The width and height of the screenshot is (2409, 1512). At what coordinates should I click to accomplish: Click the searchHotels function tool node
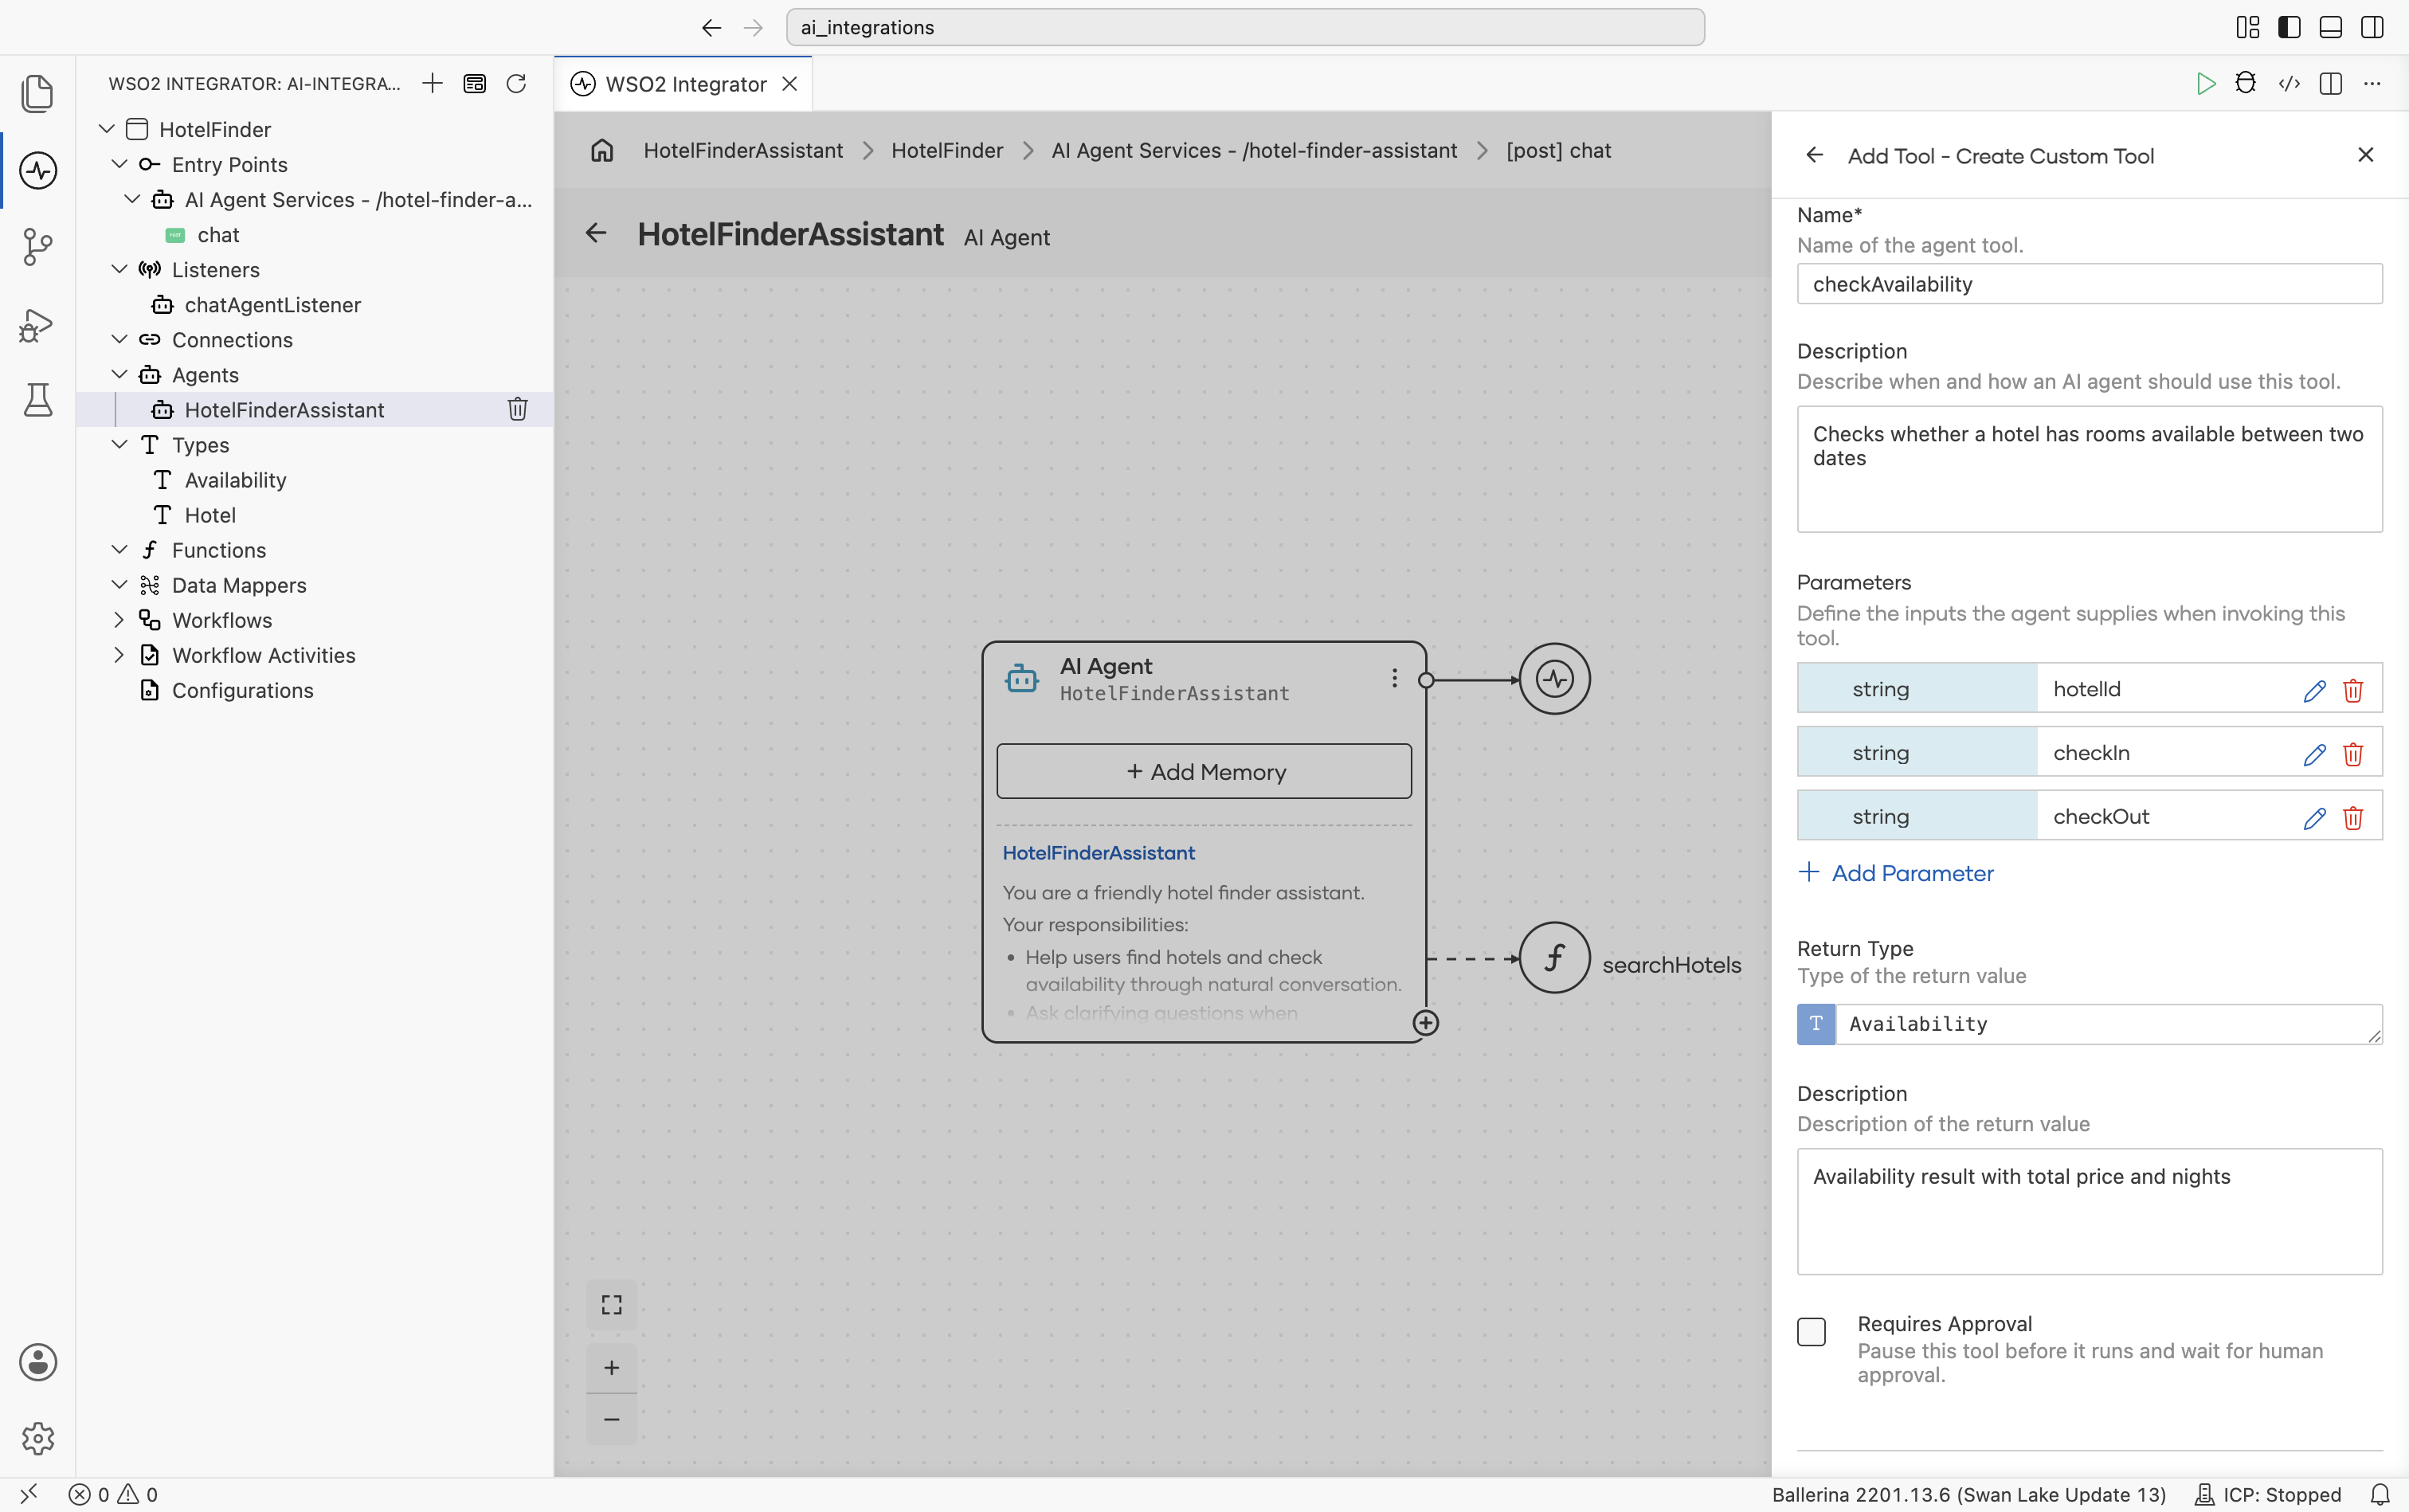[1554, 958]
